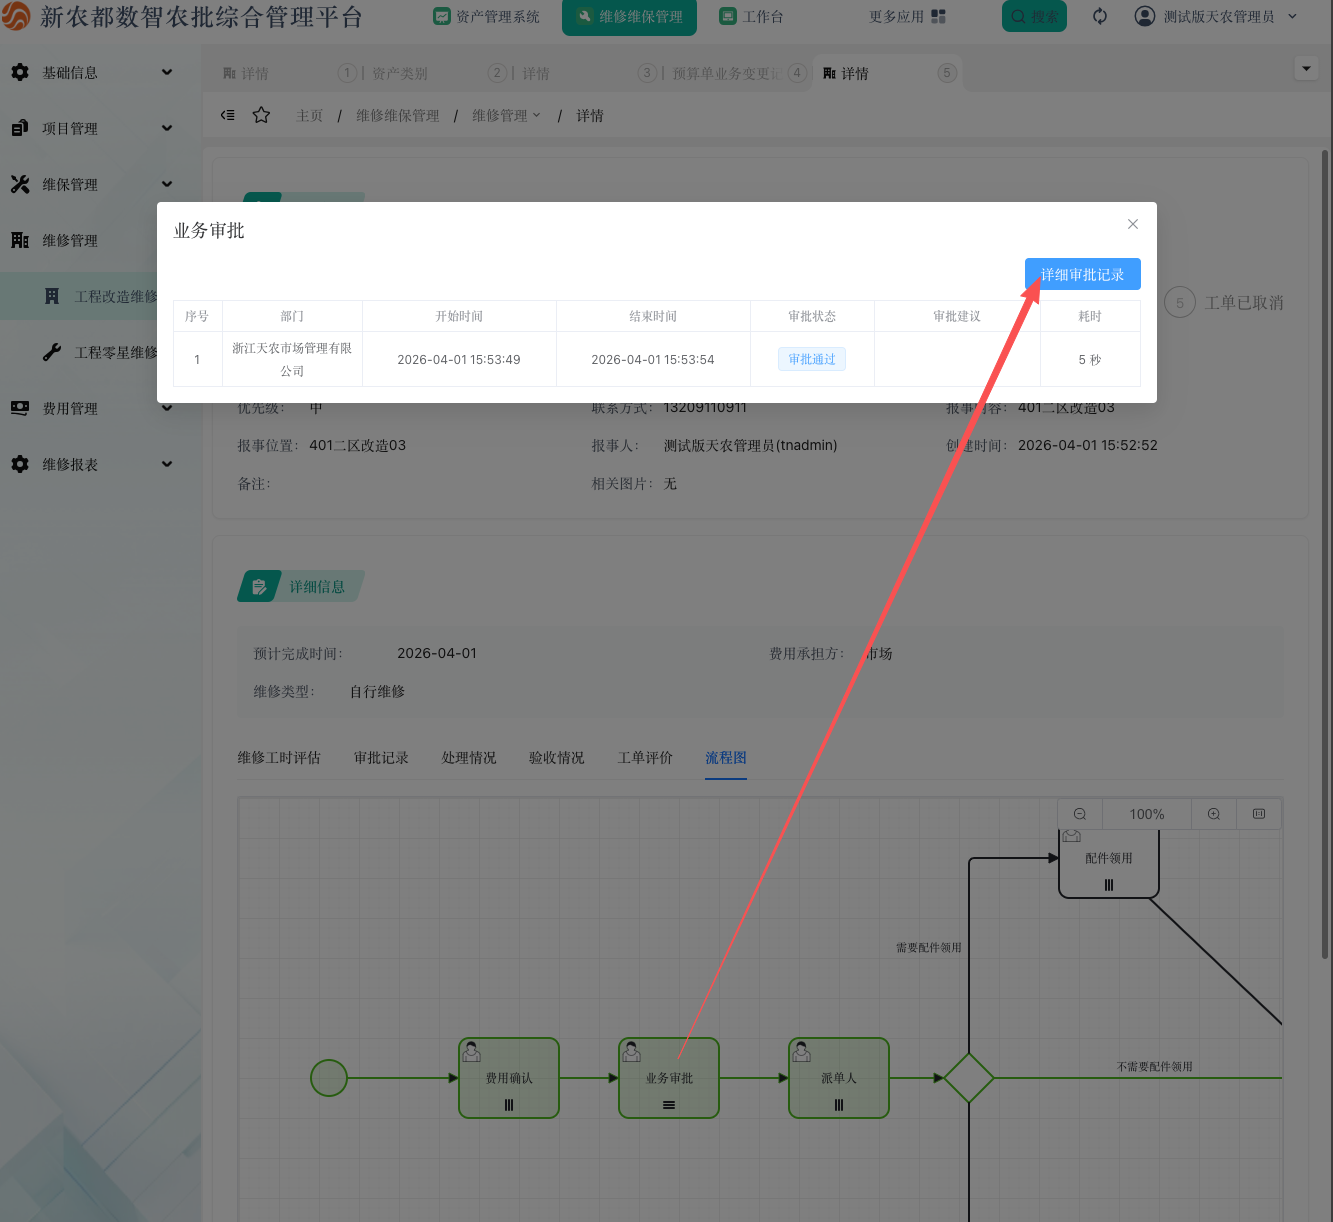
Task: Open the 维修管理 breadcrumb dropdown
Action: point(506,116)
